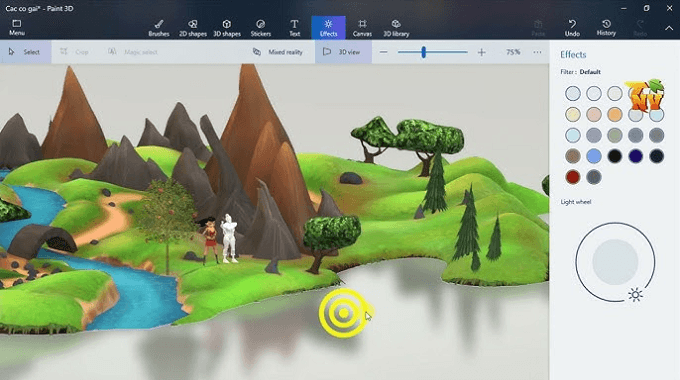Click the "Effects" panel heading

[573, 55]
